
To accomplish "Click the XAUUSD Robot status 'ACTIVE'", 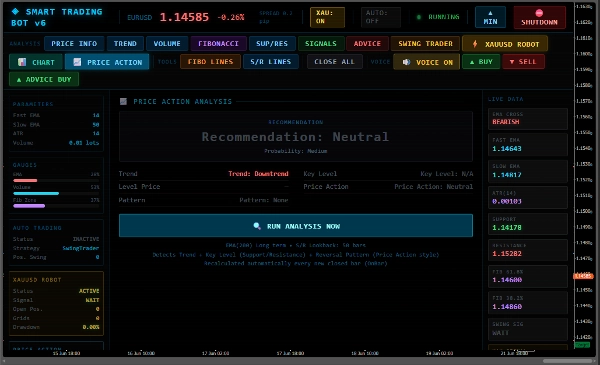I will click(89, 291).
